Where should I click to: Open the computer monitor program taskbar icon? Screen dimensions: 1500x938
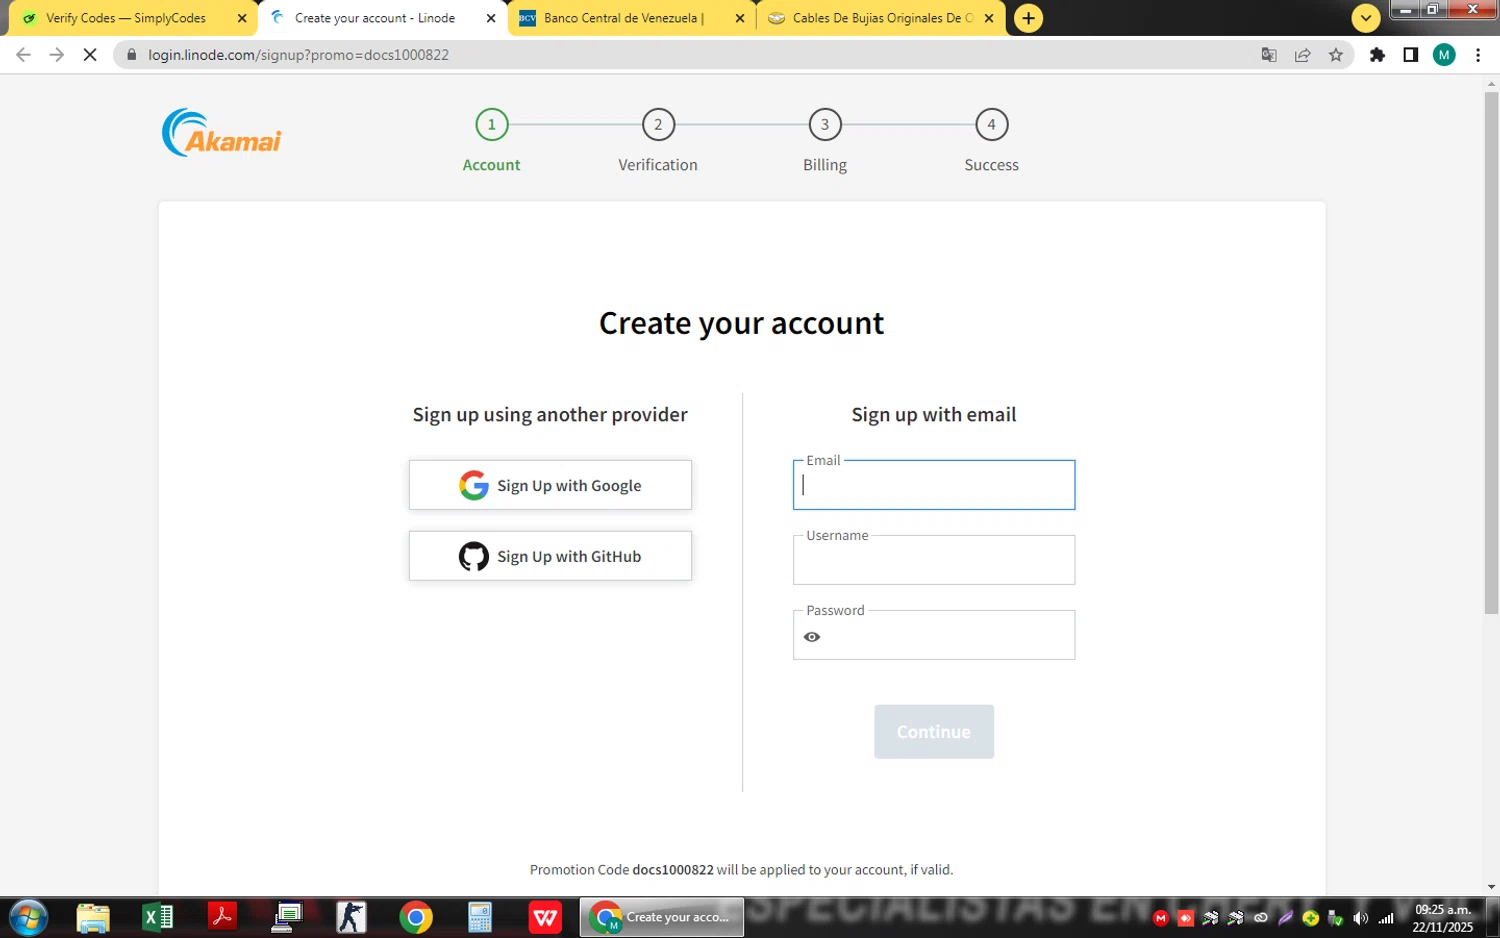click(287, 917)
